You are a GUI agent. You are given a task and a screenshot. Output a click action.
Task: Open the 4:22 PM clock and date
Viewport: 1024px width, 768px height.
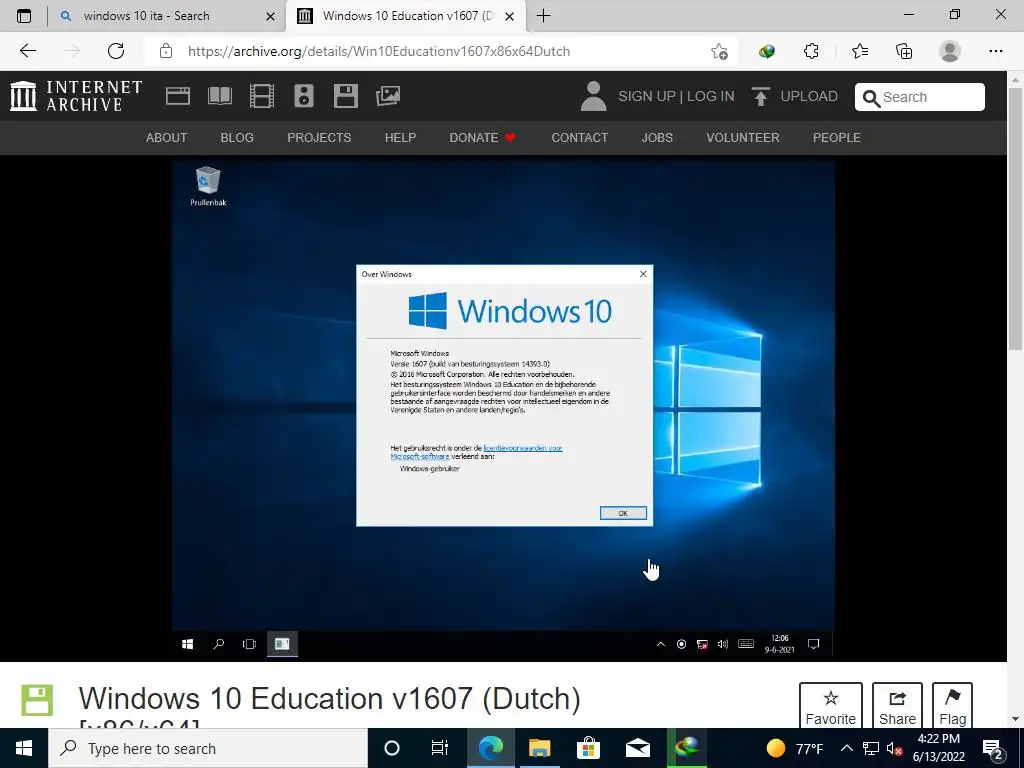[x=939, y=748]
